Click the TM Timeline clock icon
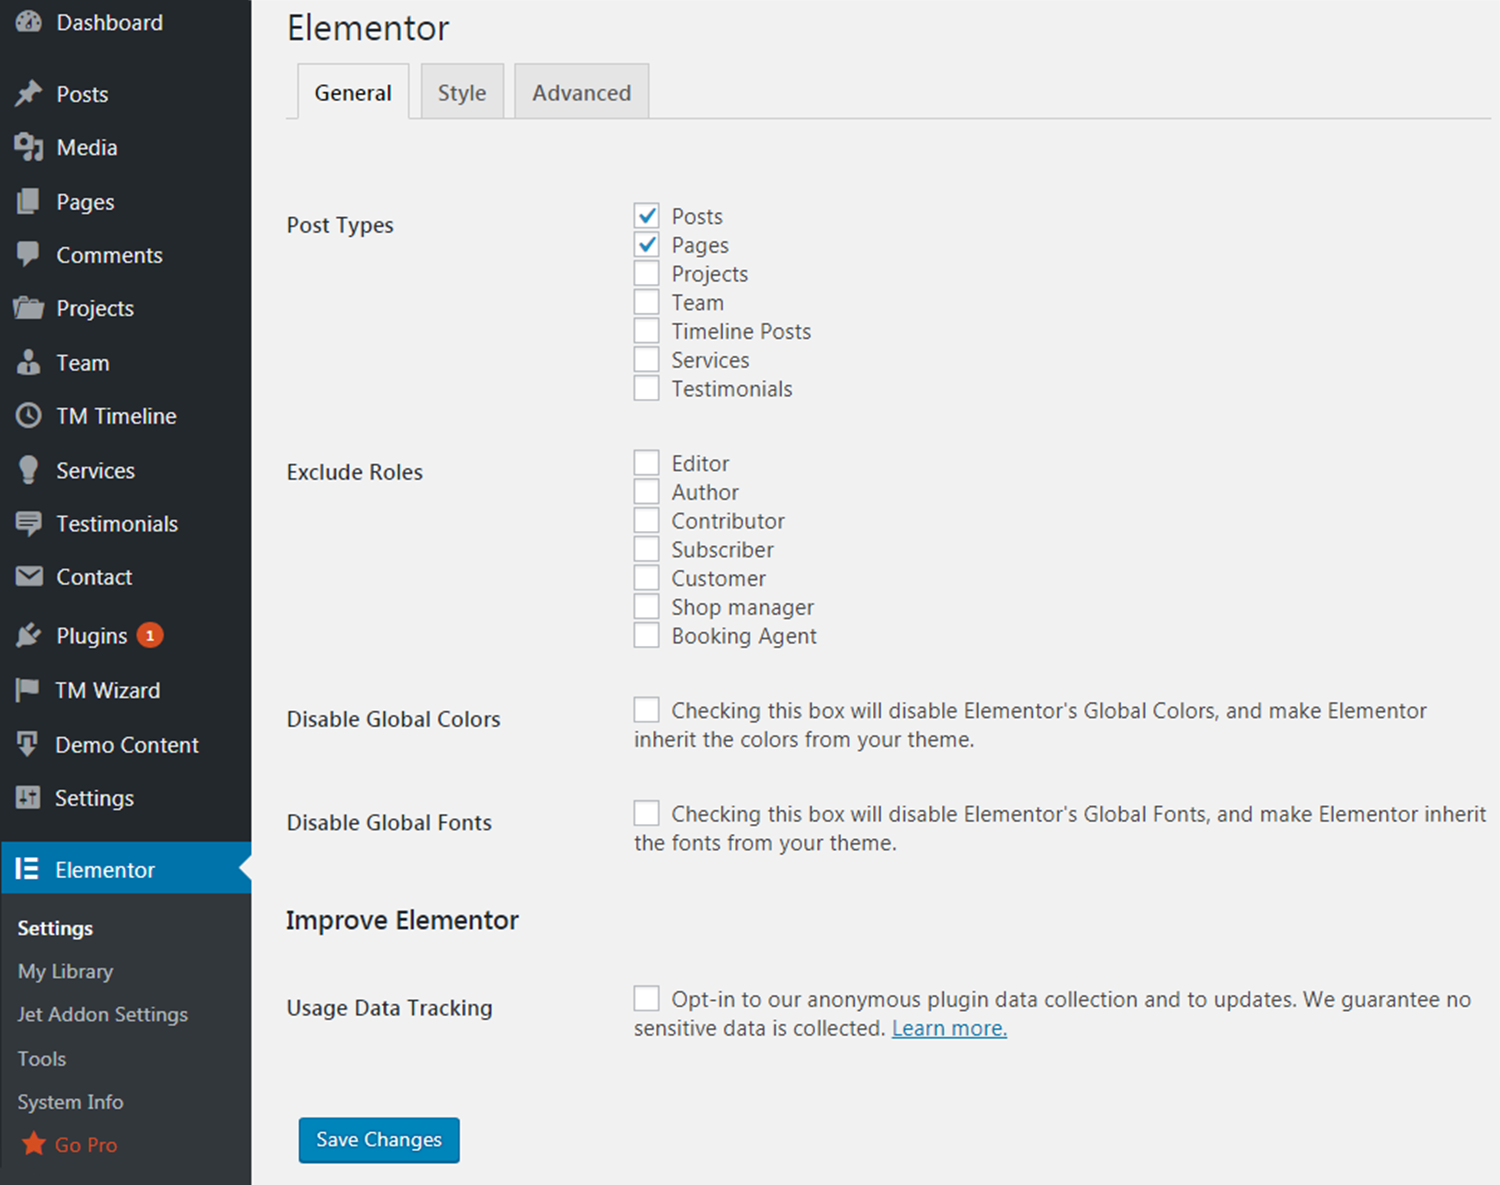Viewport: 1500px width, 1185px height. coord(29,416)
